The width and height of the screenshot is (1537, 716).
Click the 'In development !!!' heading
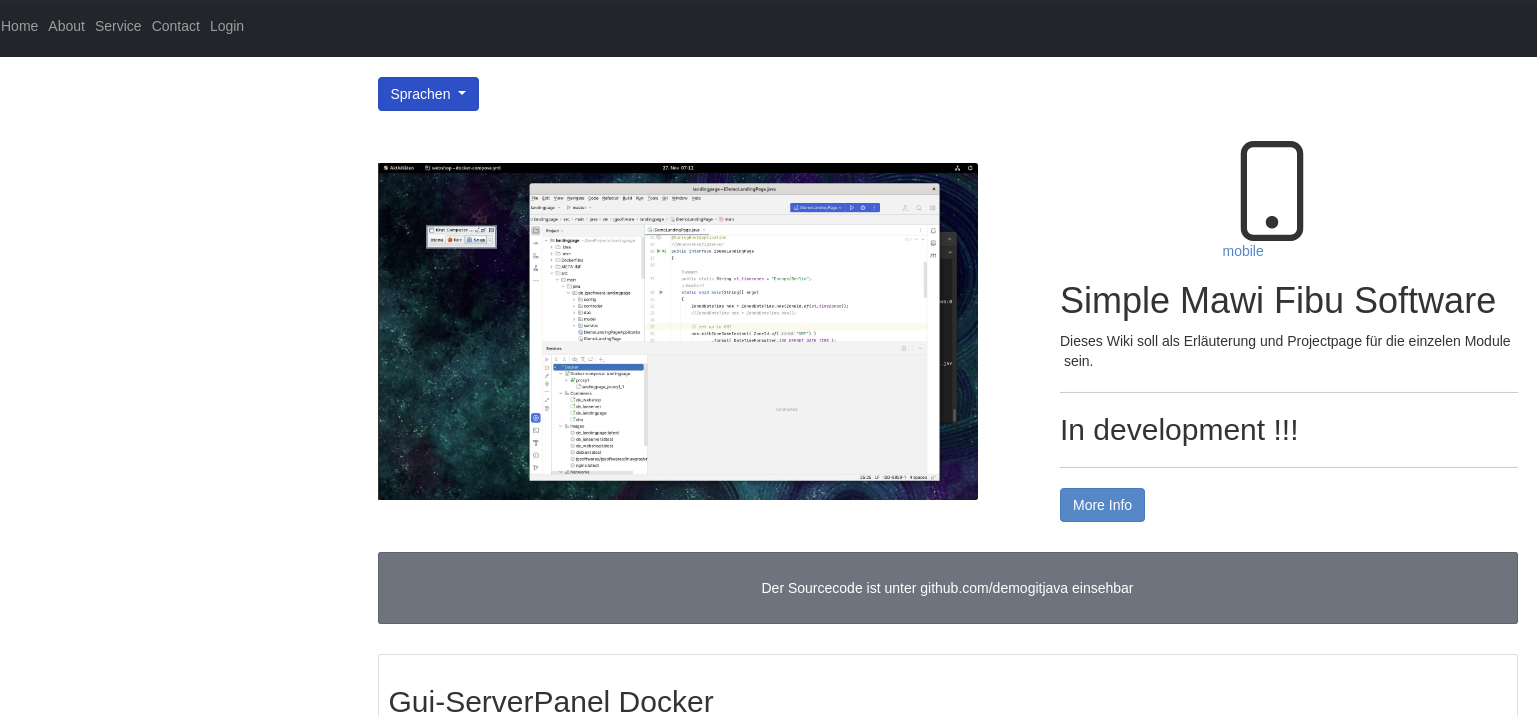coord(1178,430)
